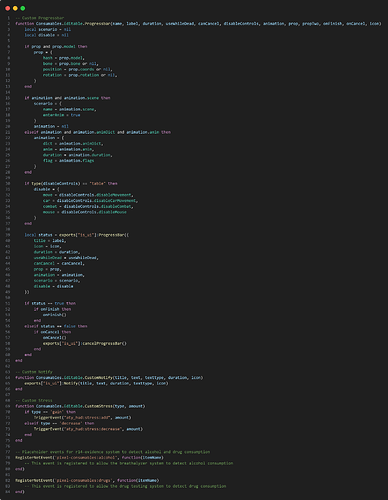Click the yellow minimize window dot

[15, 8]
